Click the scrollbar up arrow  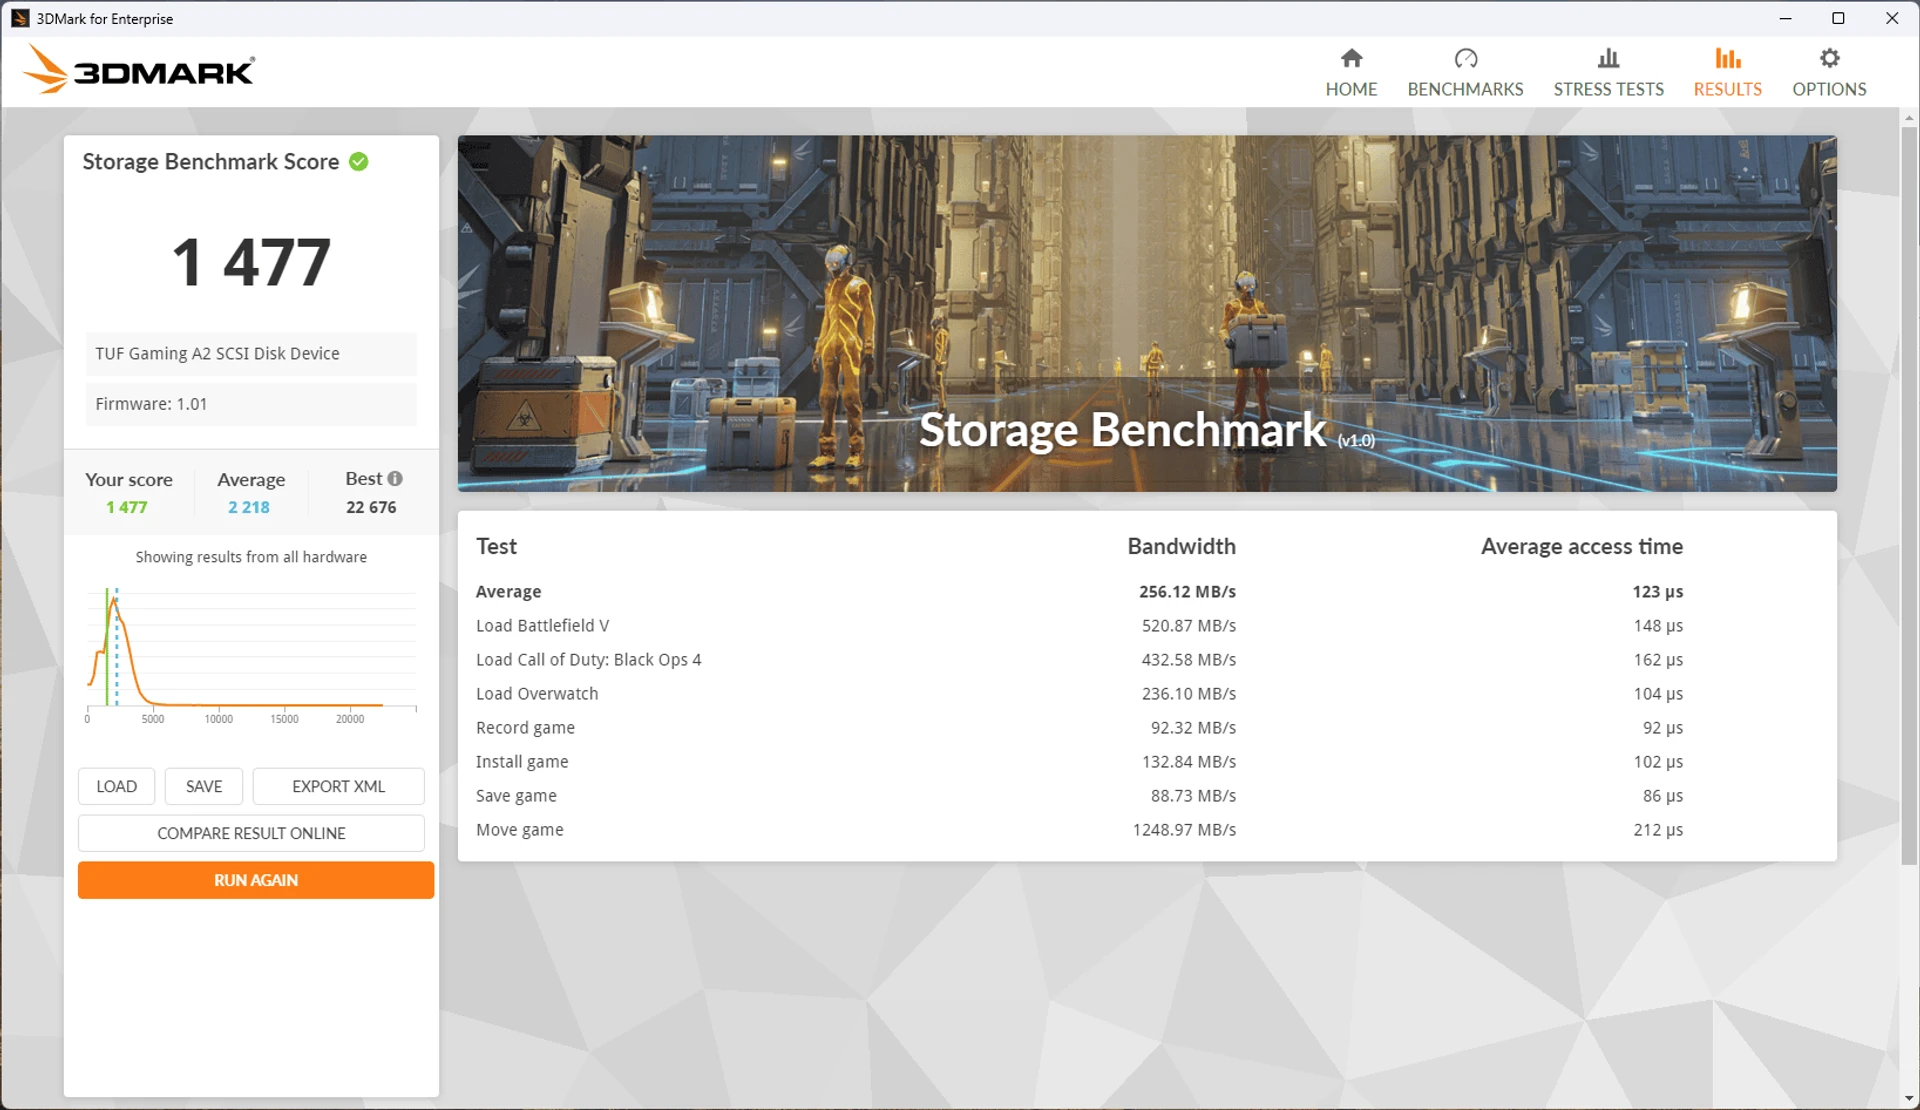tap(1909, 117)
